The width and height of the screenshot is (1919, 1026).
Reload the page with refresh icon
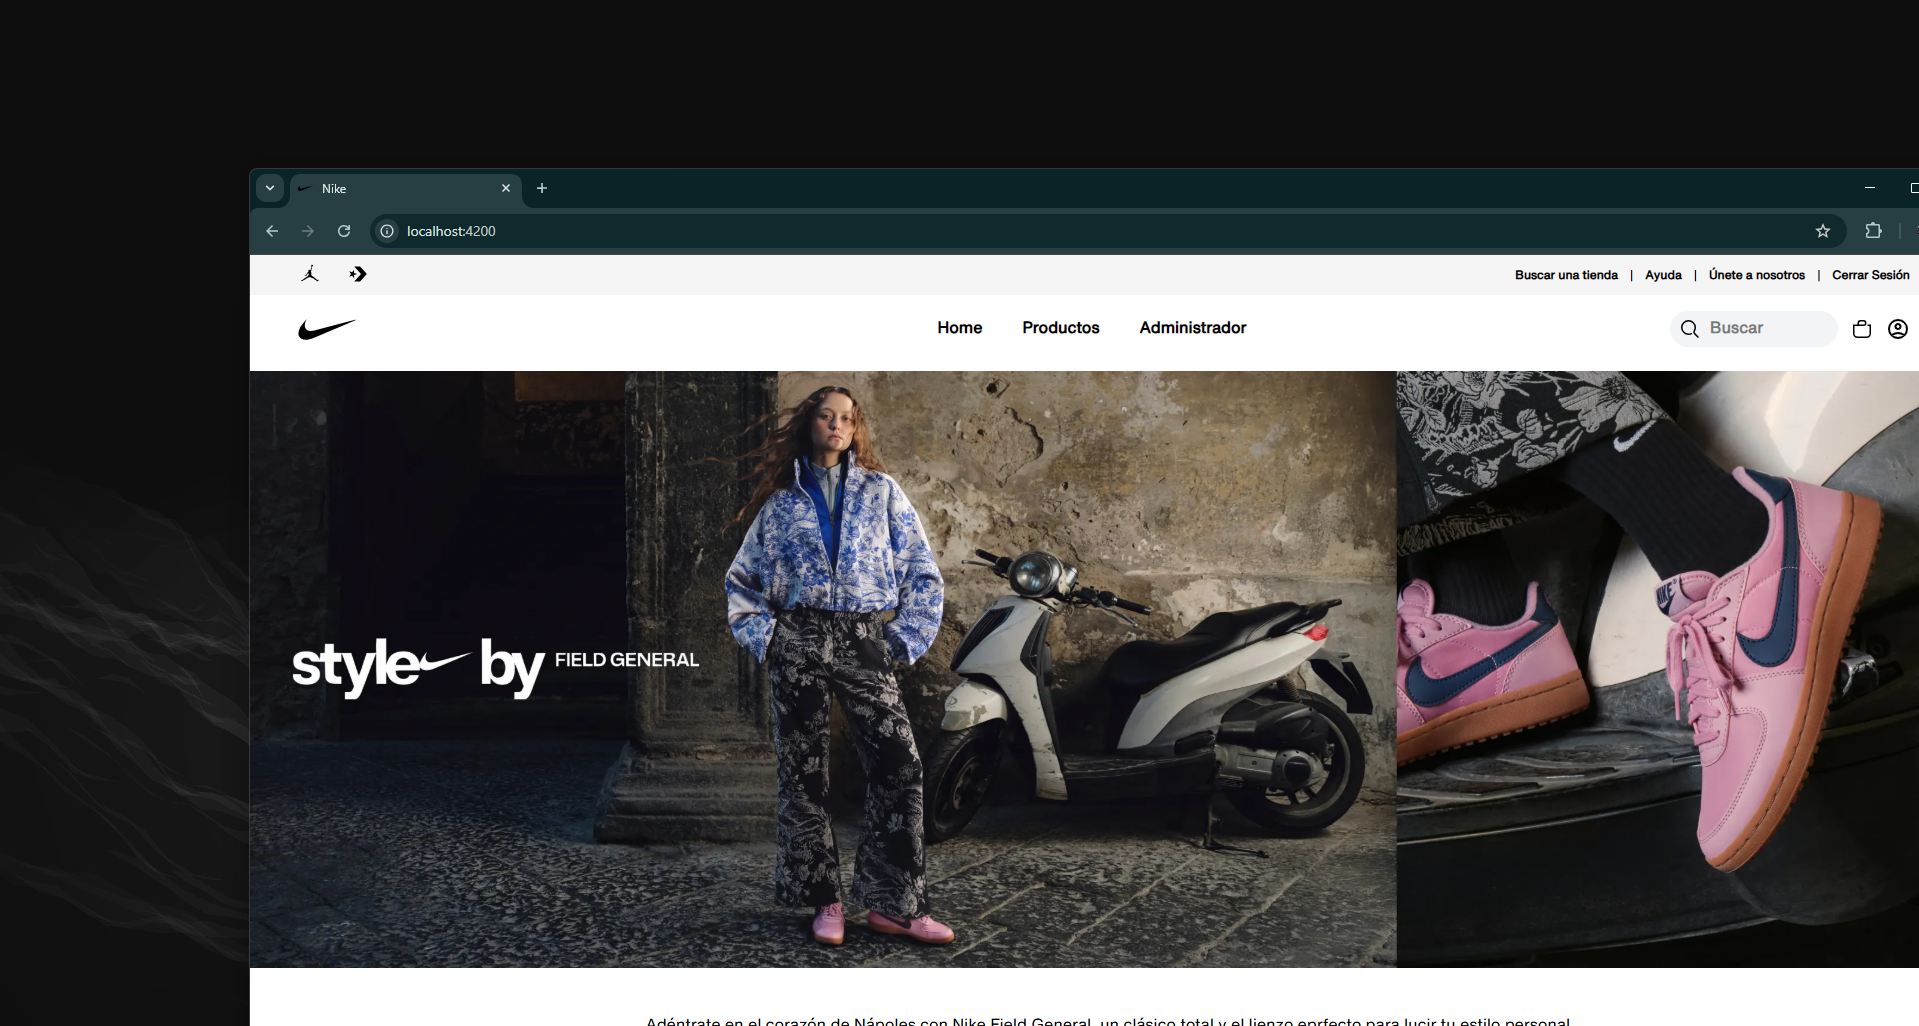coord(344,231)
